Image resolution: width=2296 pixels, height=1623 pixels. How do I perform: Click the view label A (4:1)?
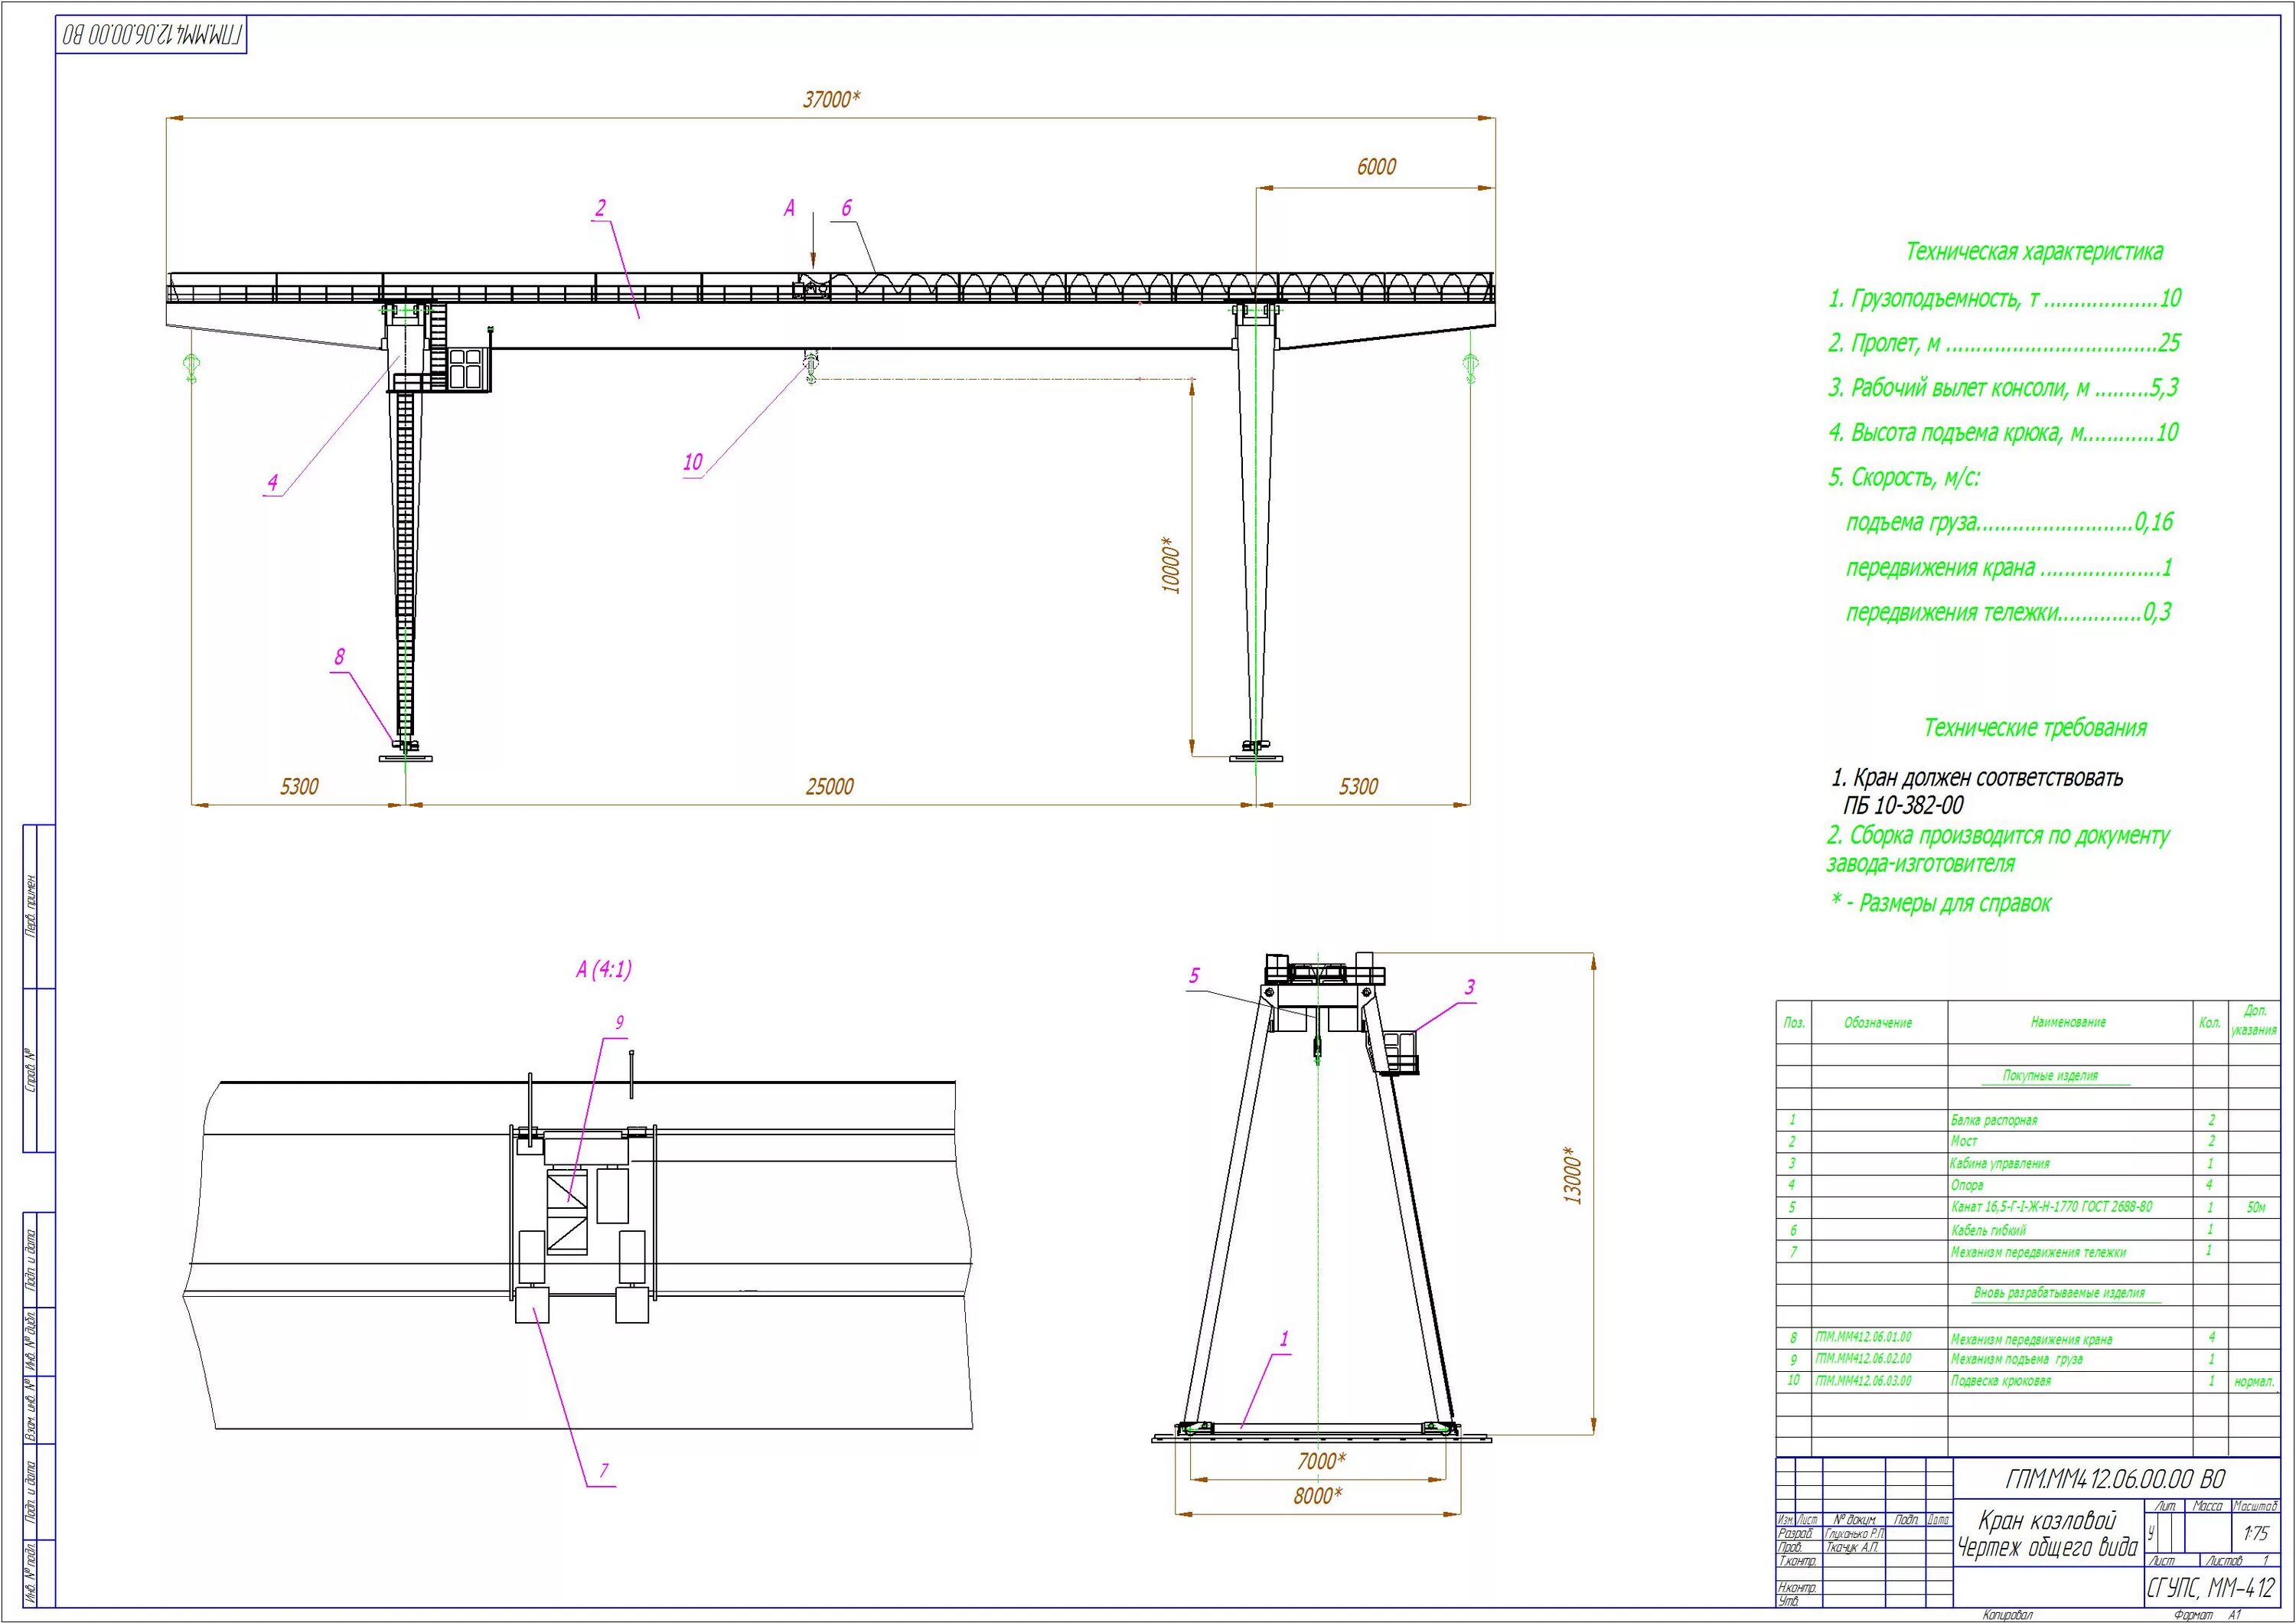[x=603, y=969]
